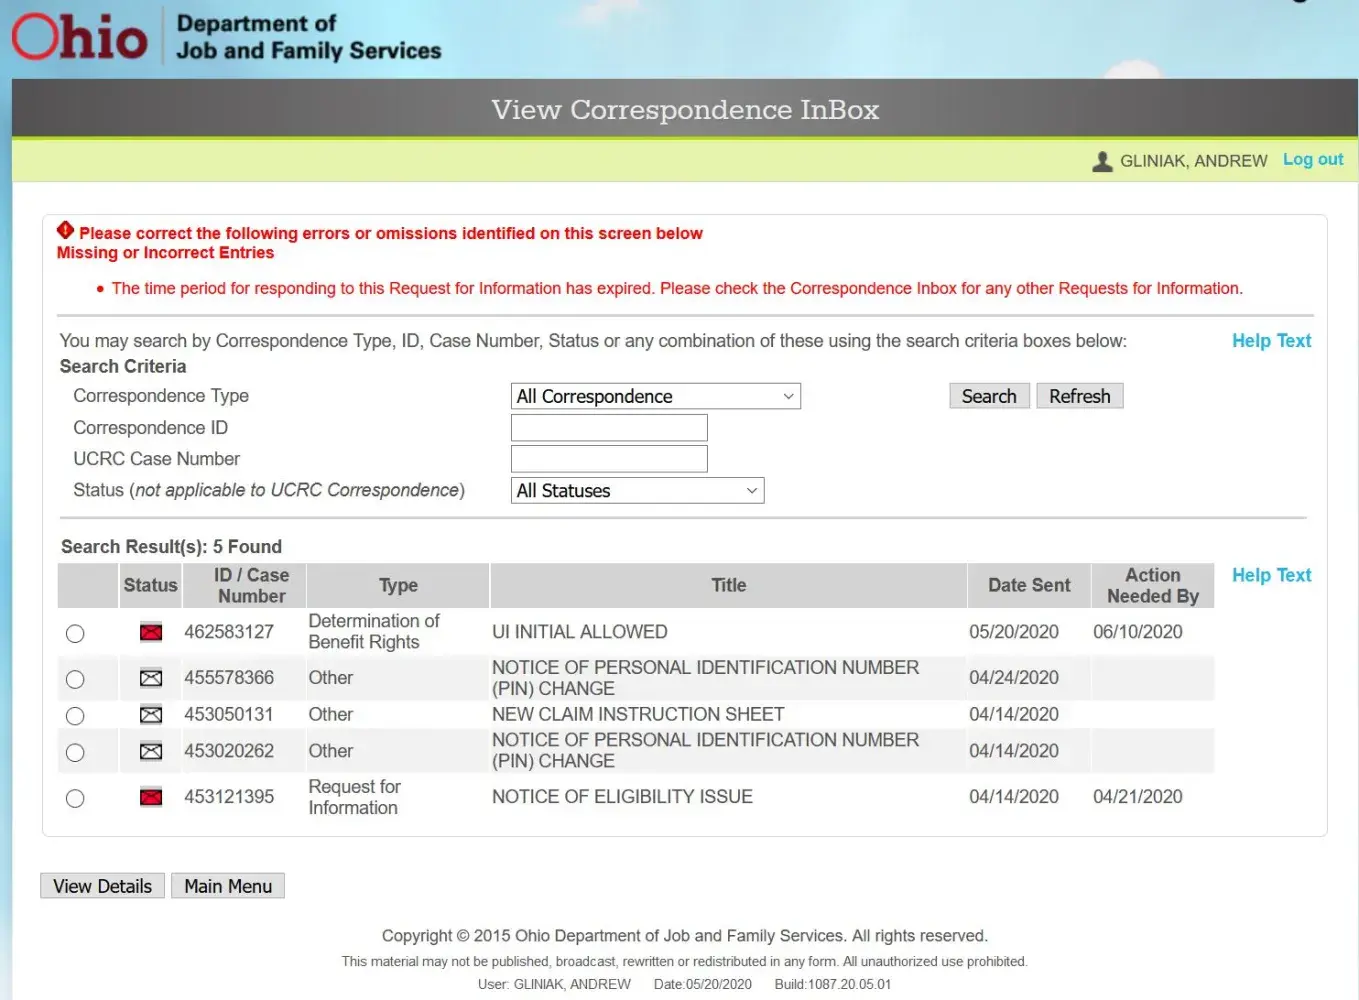
Task: Open the Correspondence Type dropdown
Action: (655, 397)
